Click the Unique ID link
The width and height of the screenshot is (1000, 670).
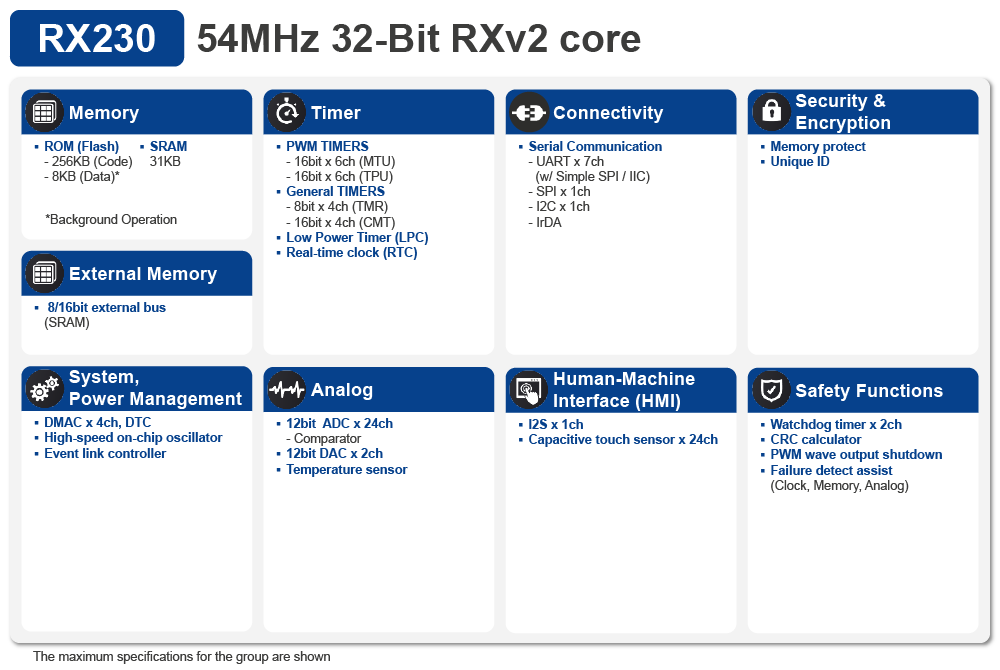coord(799,161)
